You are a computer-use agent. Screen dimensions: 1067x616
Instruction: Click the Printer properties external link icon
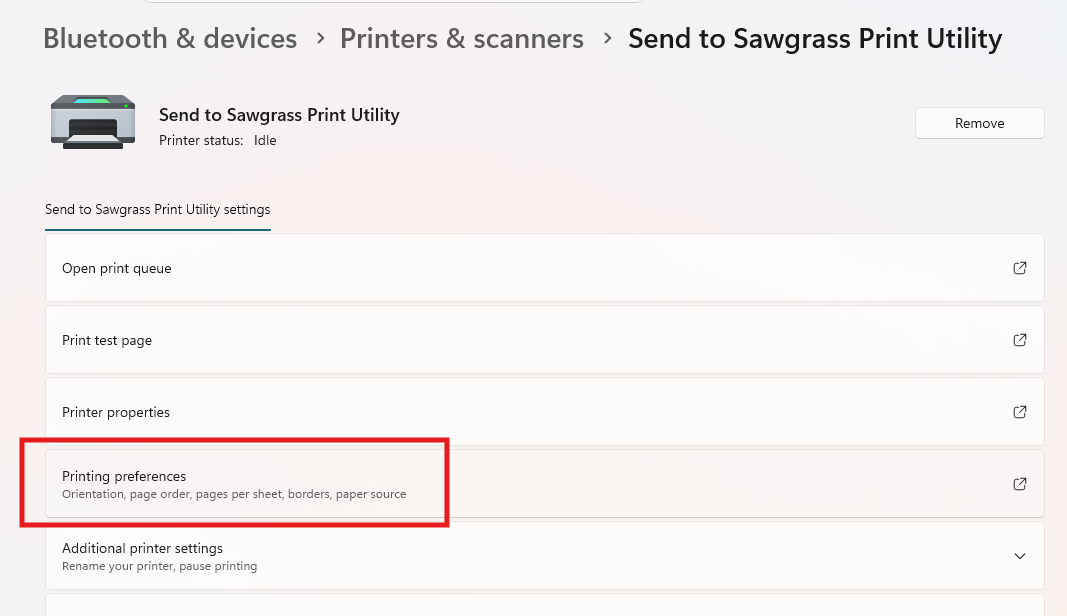click(1019, 412)
